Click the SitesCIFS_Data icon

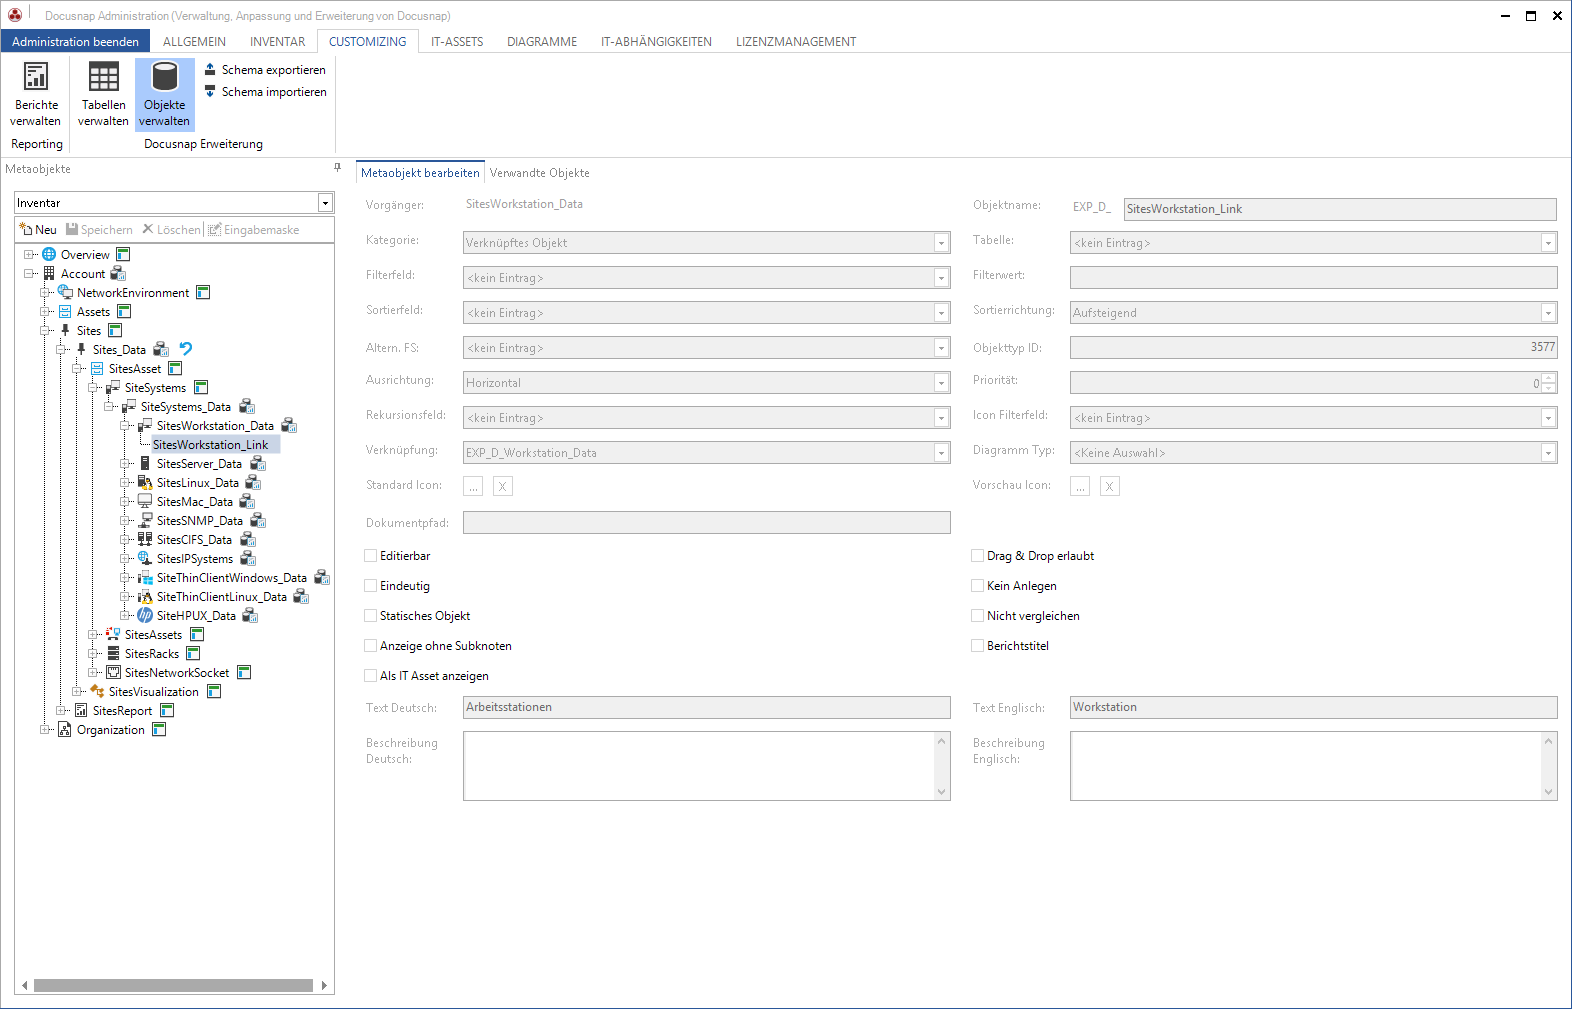coord(145,540)
